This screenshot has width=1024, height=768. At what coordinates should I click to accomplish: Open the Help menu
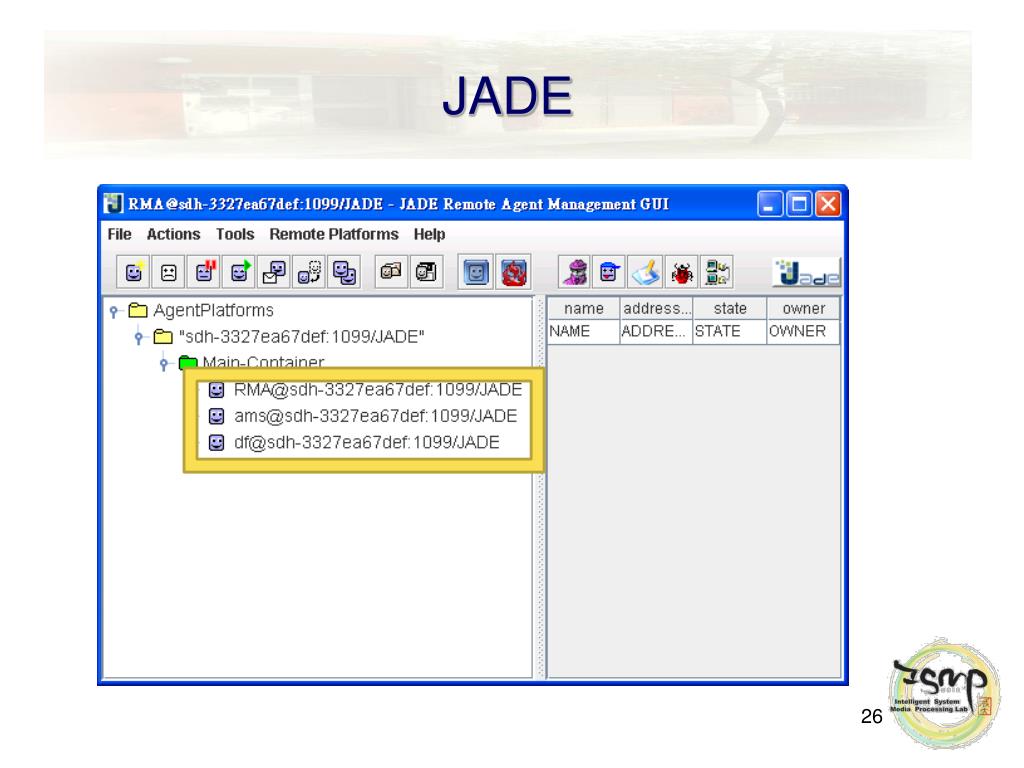click(x=429, y=234)
